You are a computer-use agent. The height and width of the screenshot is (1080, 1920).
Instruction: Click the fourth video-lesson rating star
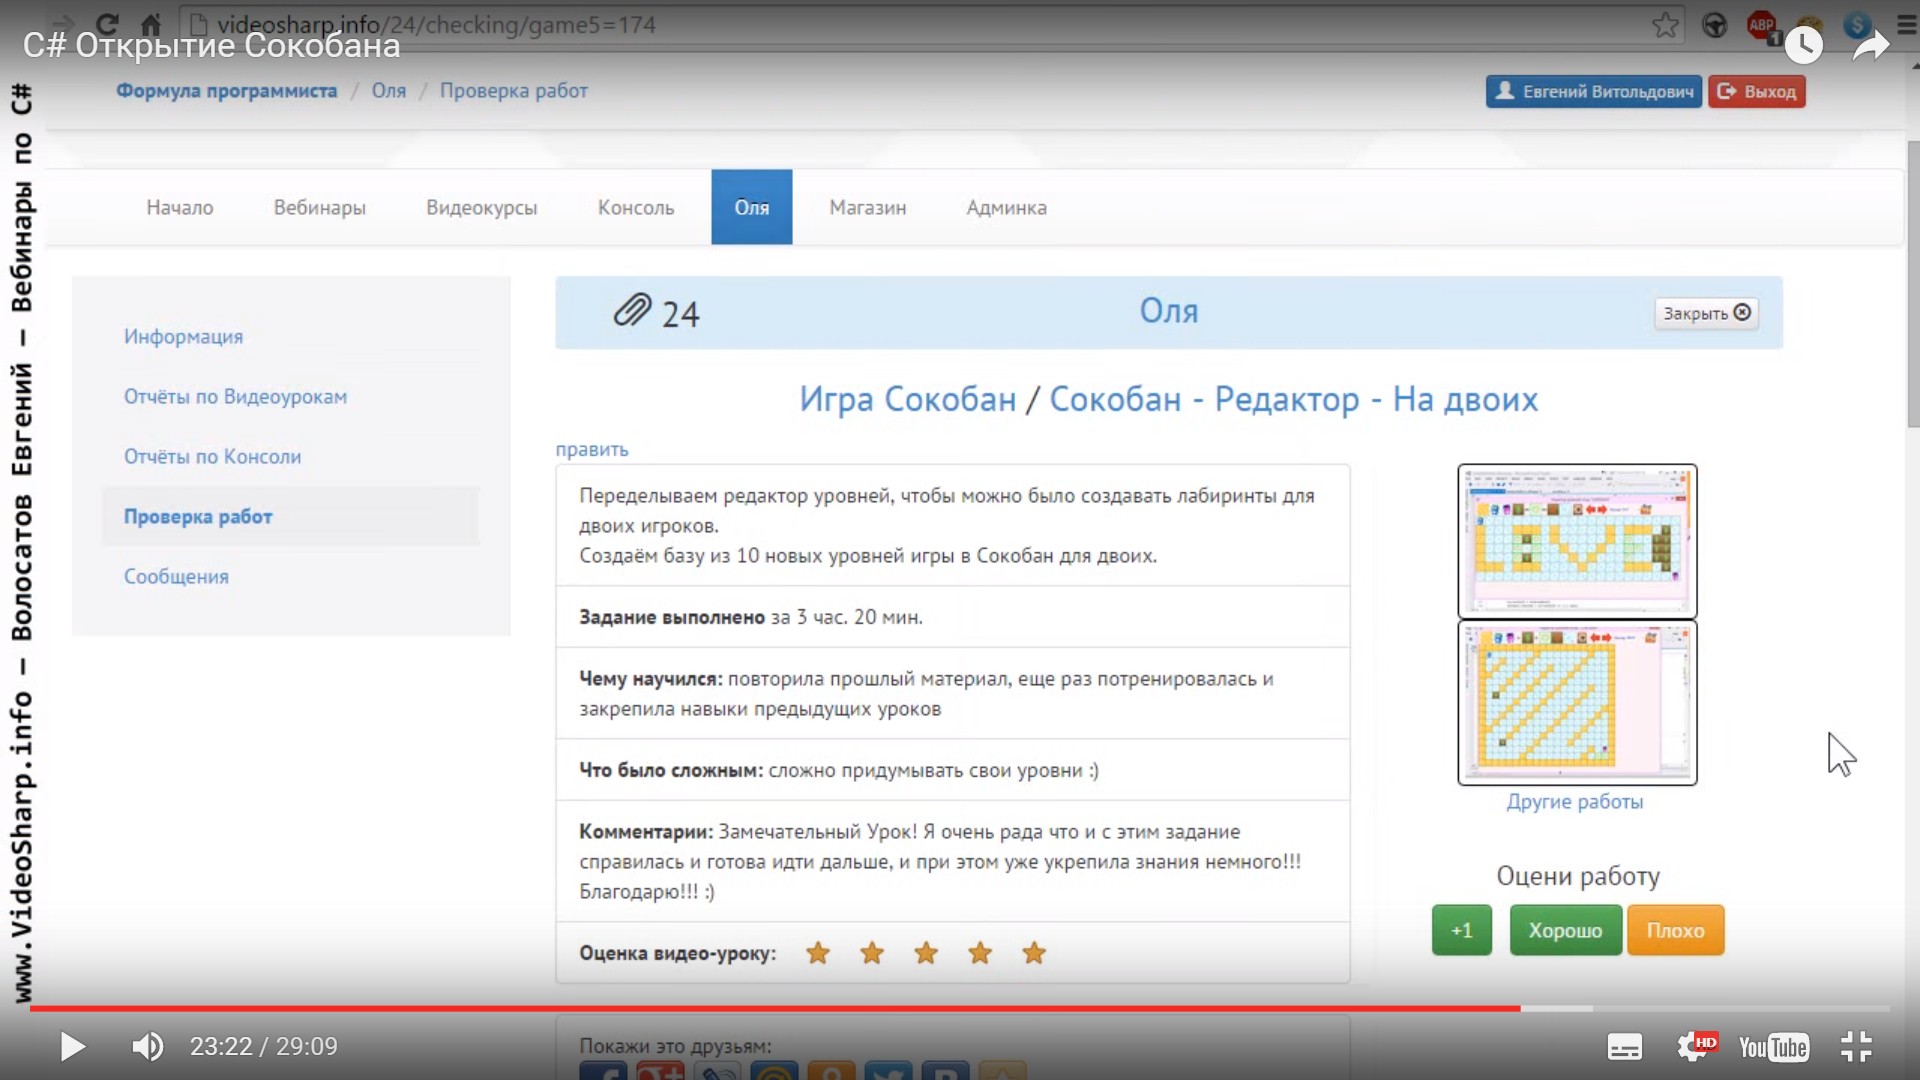[x=980, y=953]
